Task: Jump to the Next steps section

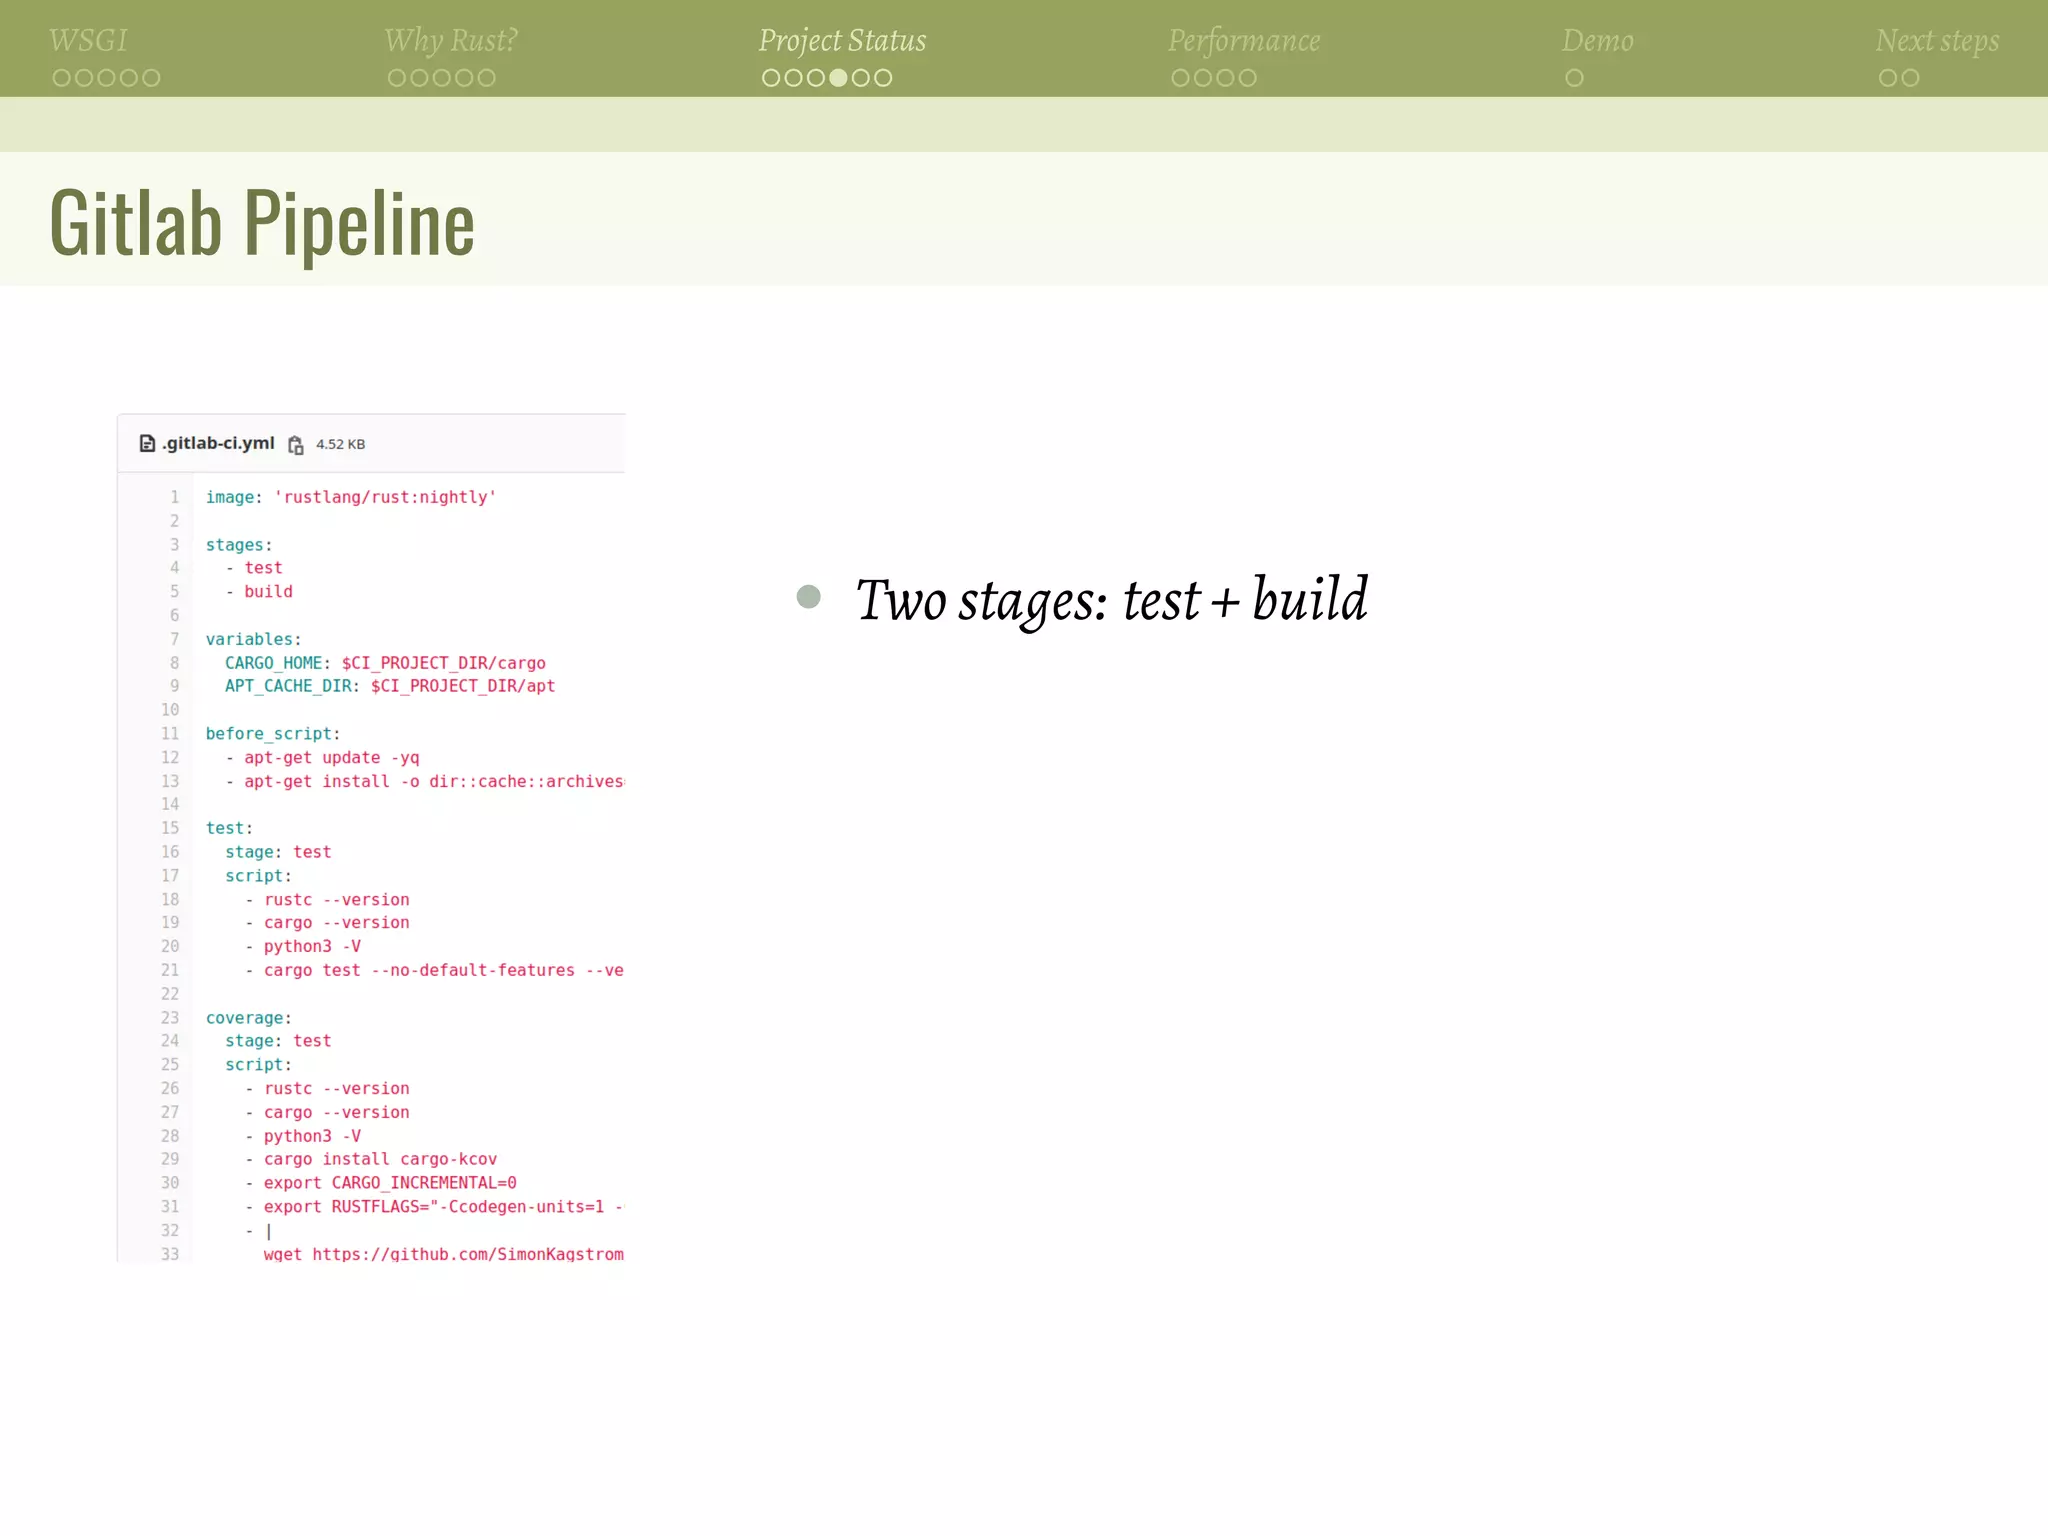Action: (x=1937, y=40)
